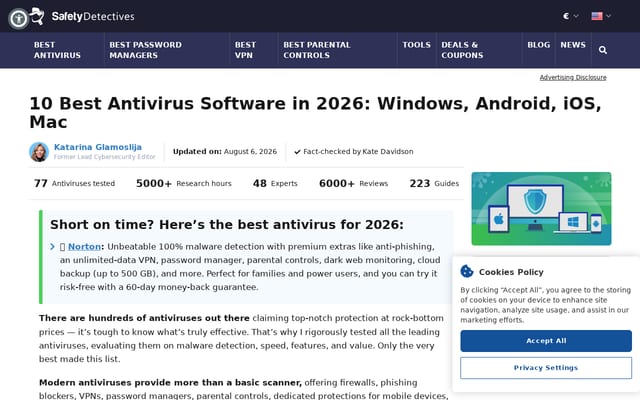
Task: Open the Deals & Coupons menu
Action: [462, 50]
